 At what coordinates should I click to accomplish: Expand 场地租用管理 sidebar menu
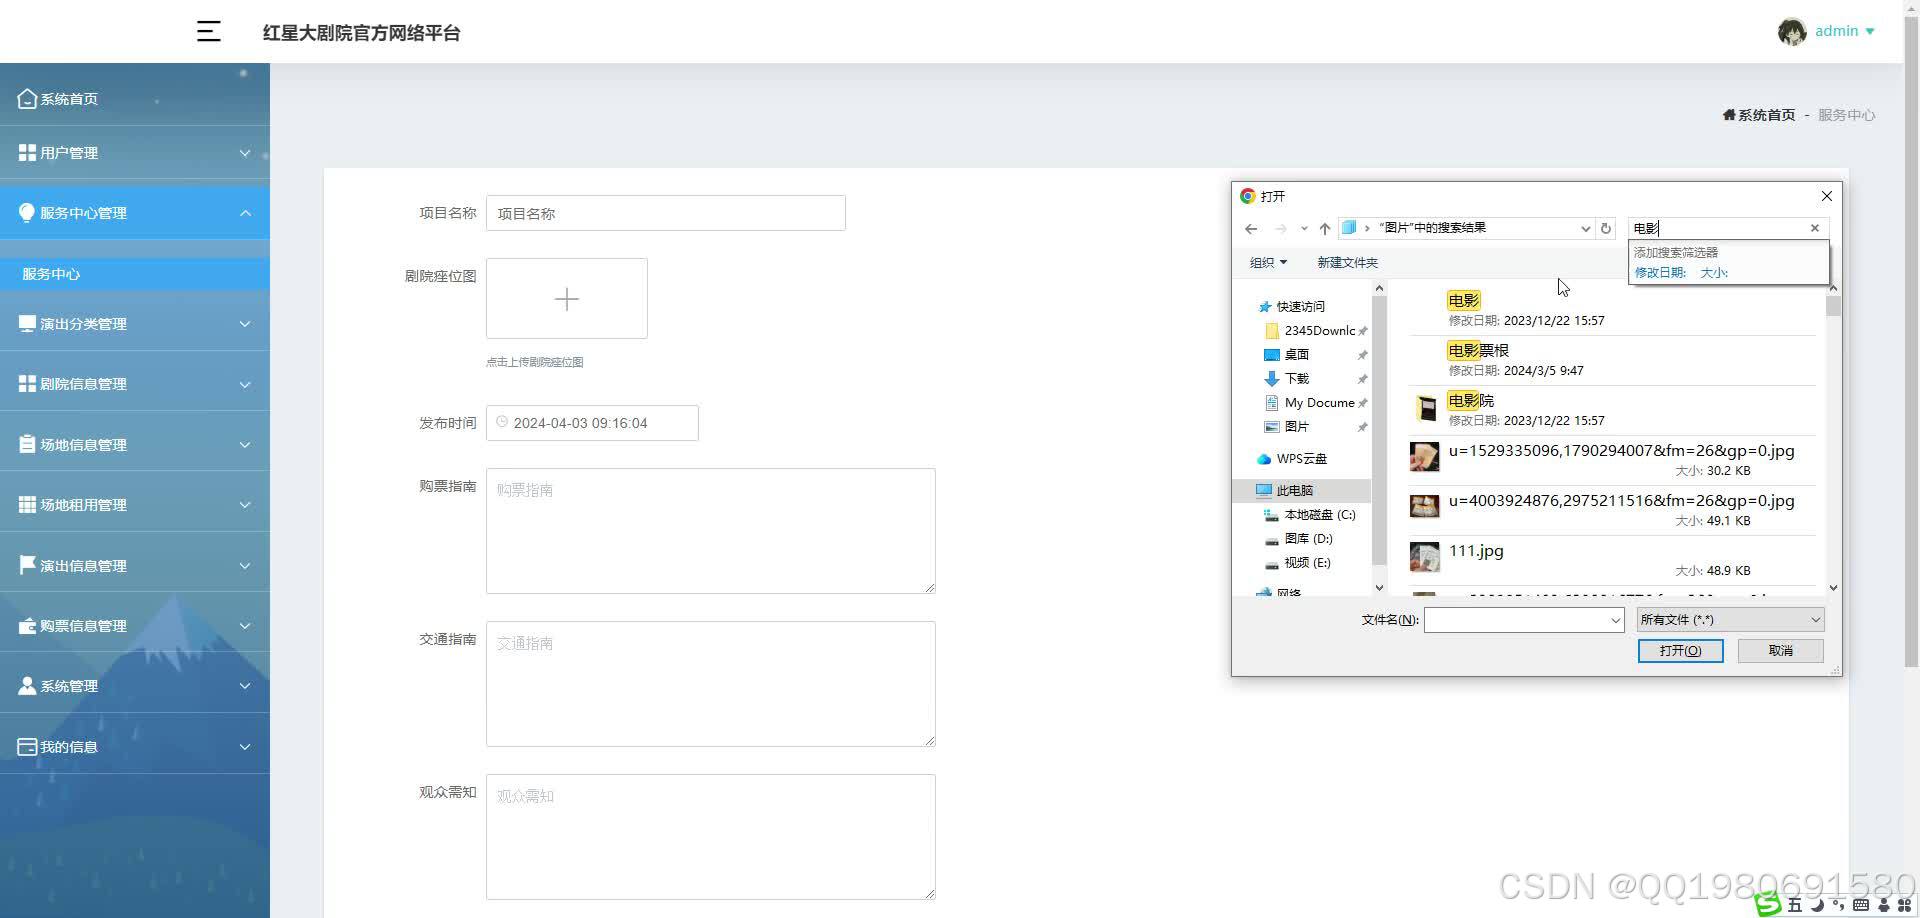135,504
